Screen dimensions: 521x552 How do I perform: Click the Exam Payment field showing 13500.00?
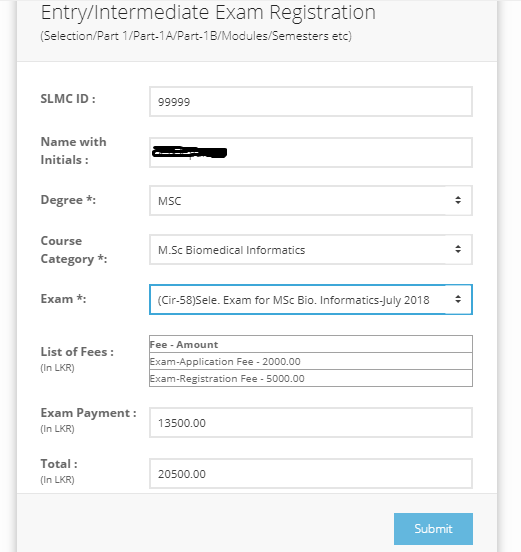click(x=310, y=422)
